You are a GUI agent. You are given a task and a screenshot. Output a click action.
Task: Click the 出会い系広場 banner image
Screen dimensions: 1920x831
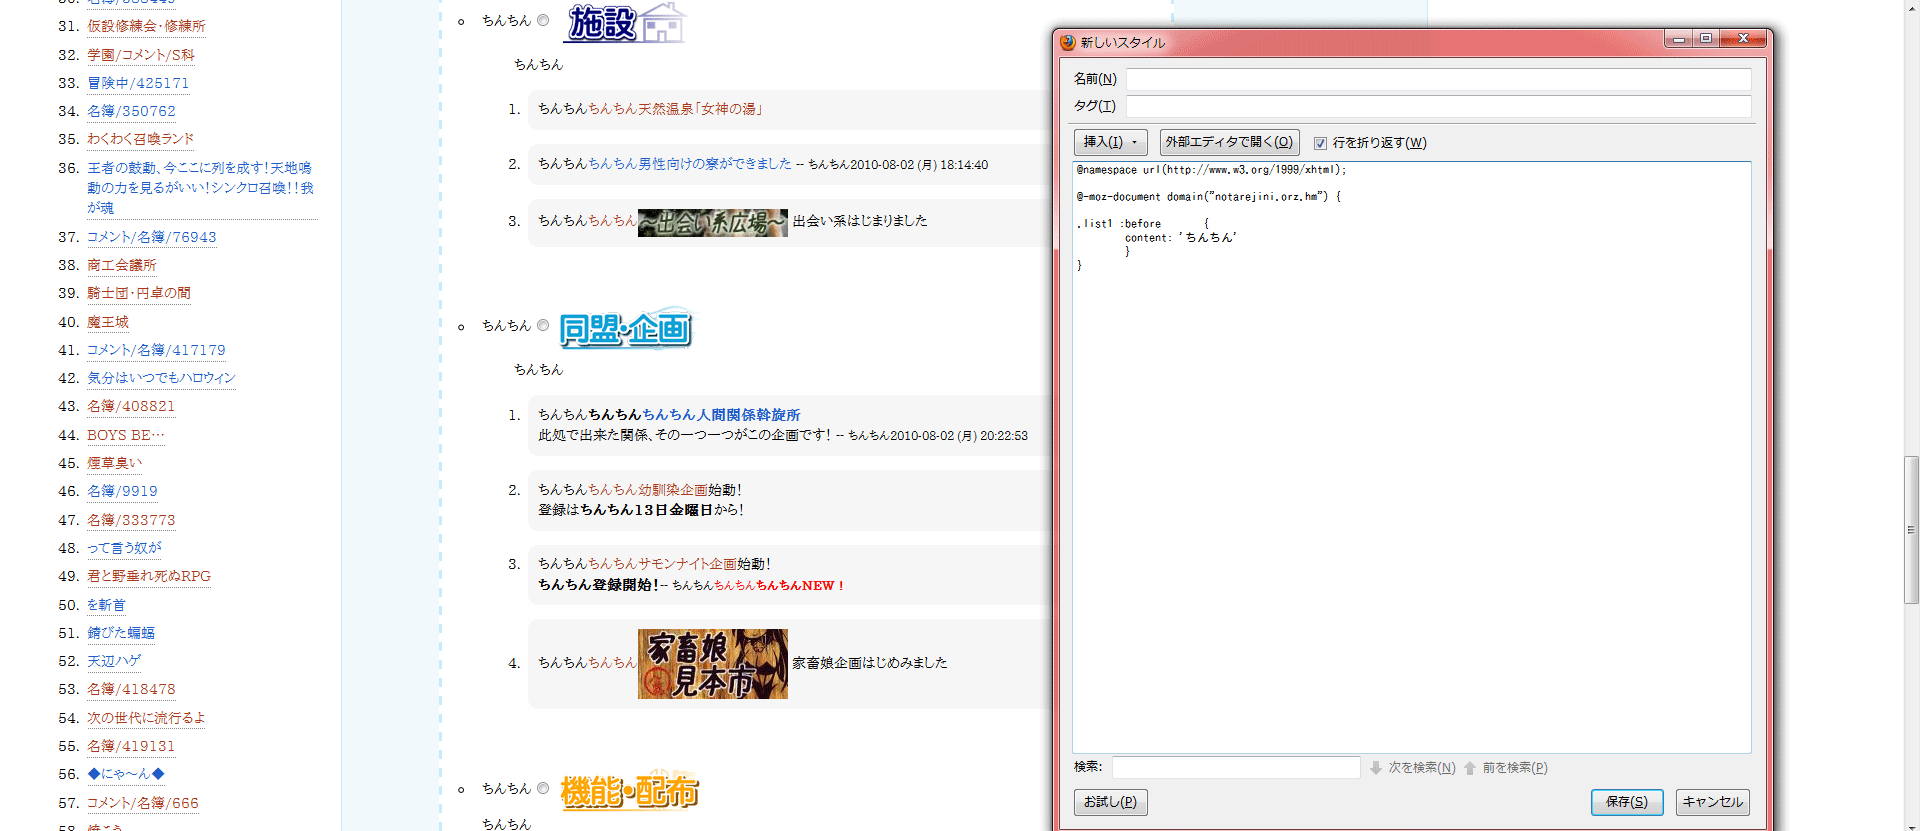point(712,221)
